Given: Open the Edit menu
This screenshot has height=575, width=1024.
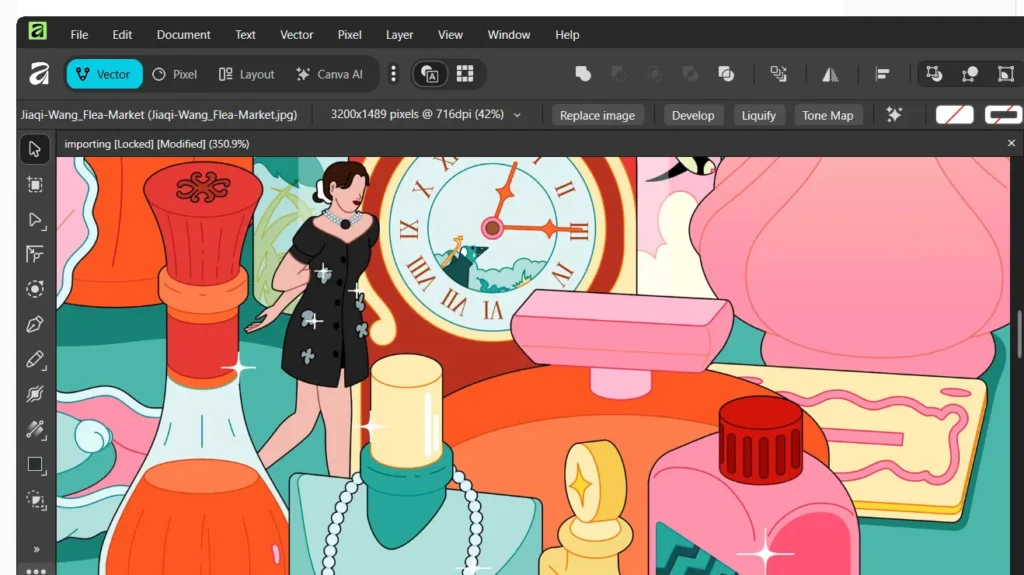Looking at the screenshot, I should [122, 35].
